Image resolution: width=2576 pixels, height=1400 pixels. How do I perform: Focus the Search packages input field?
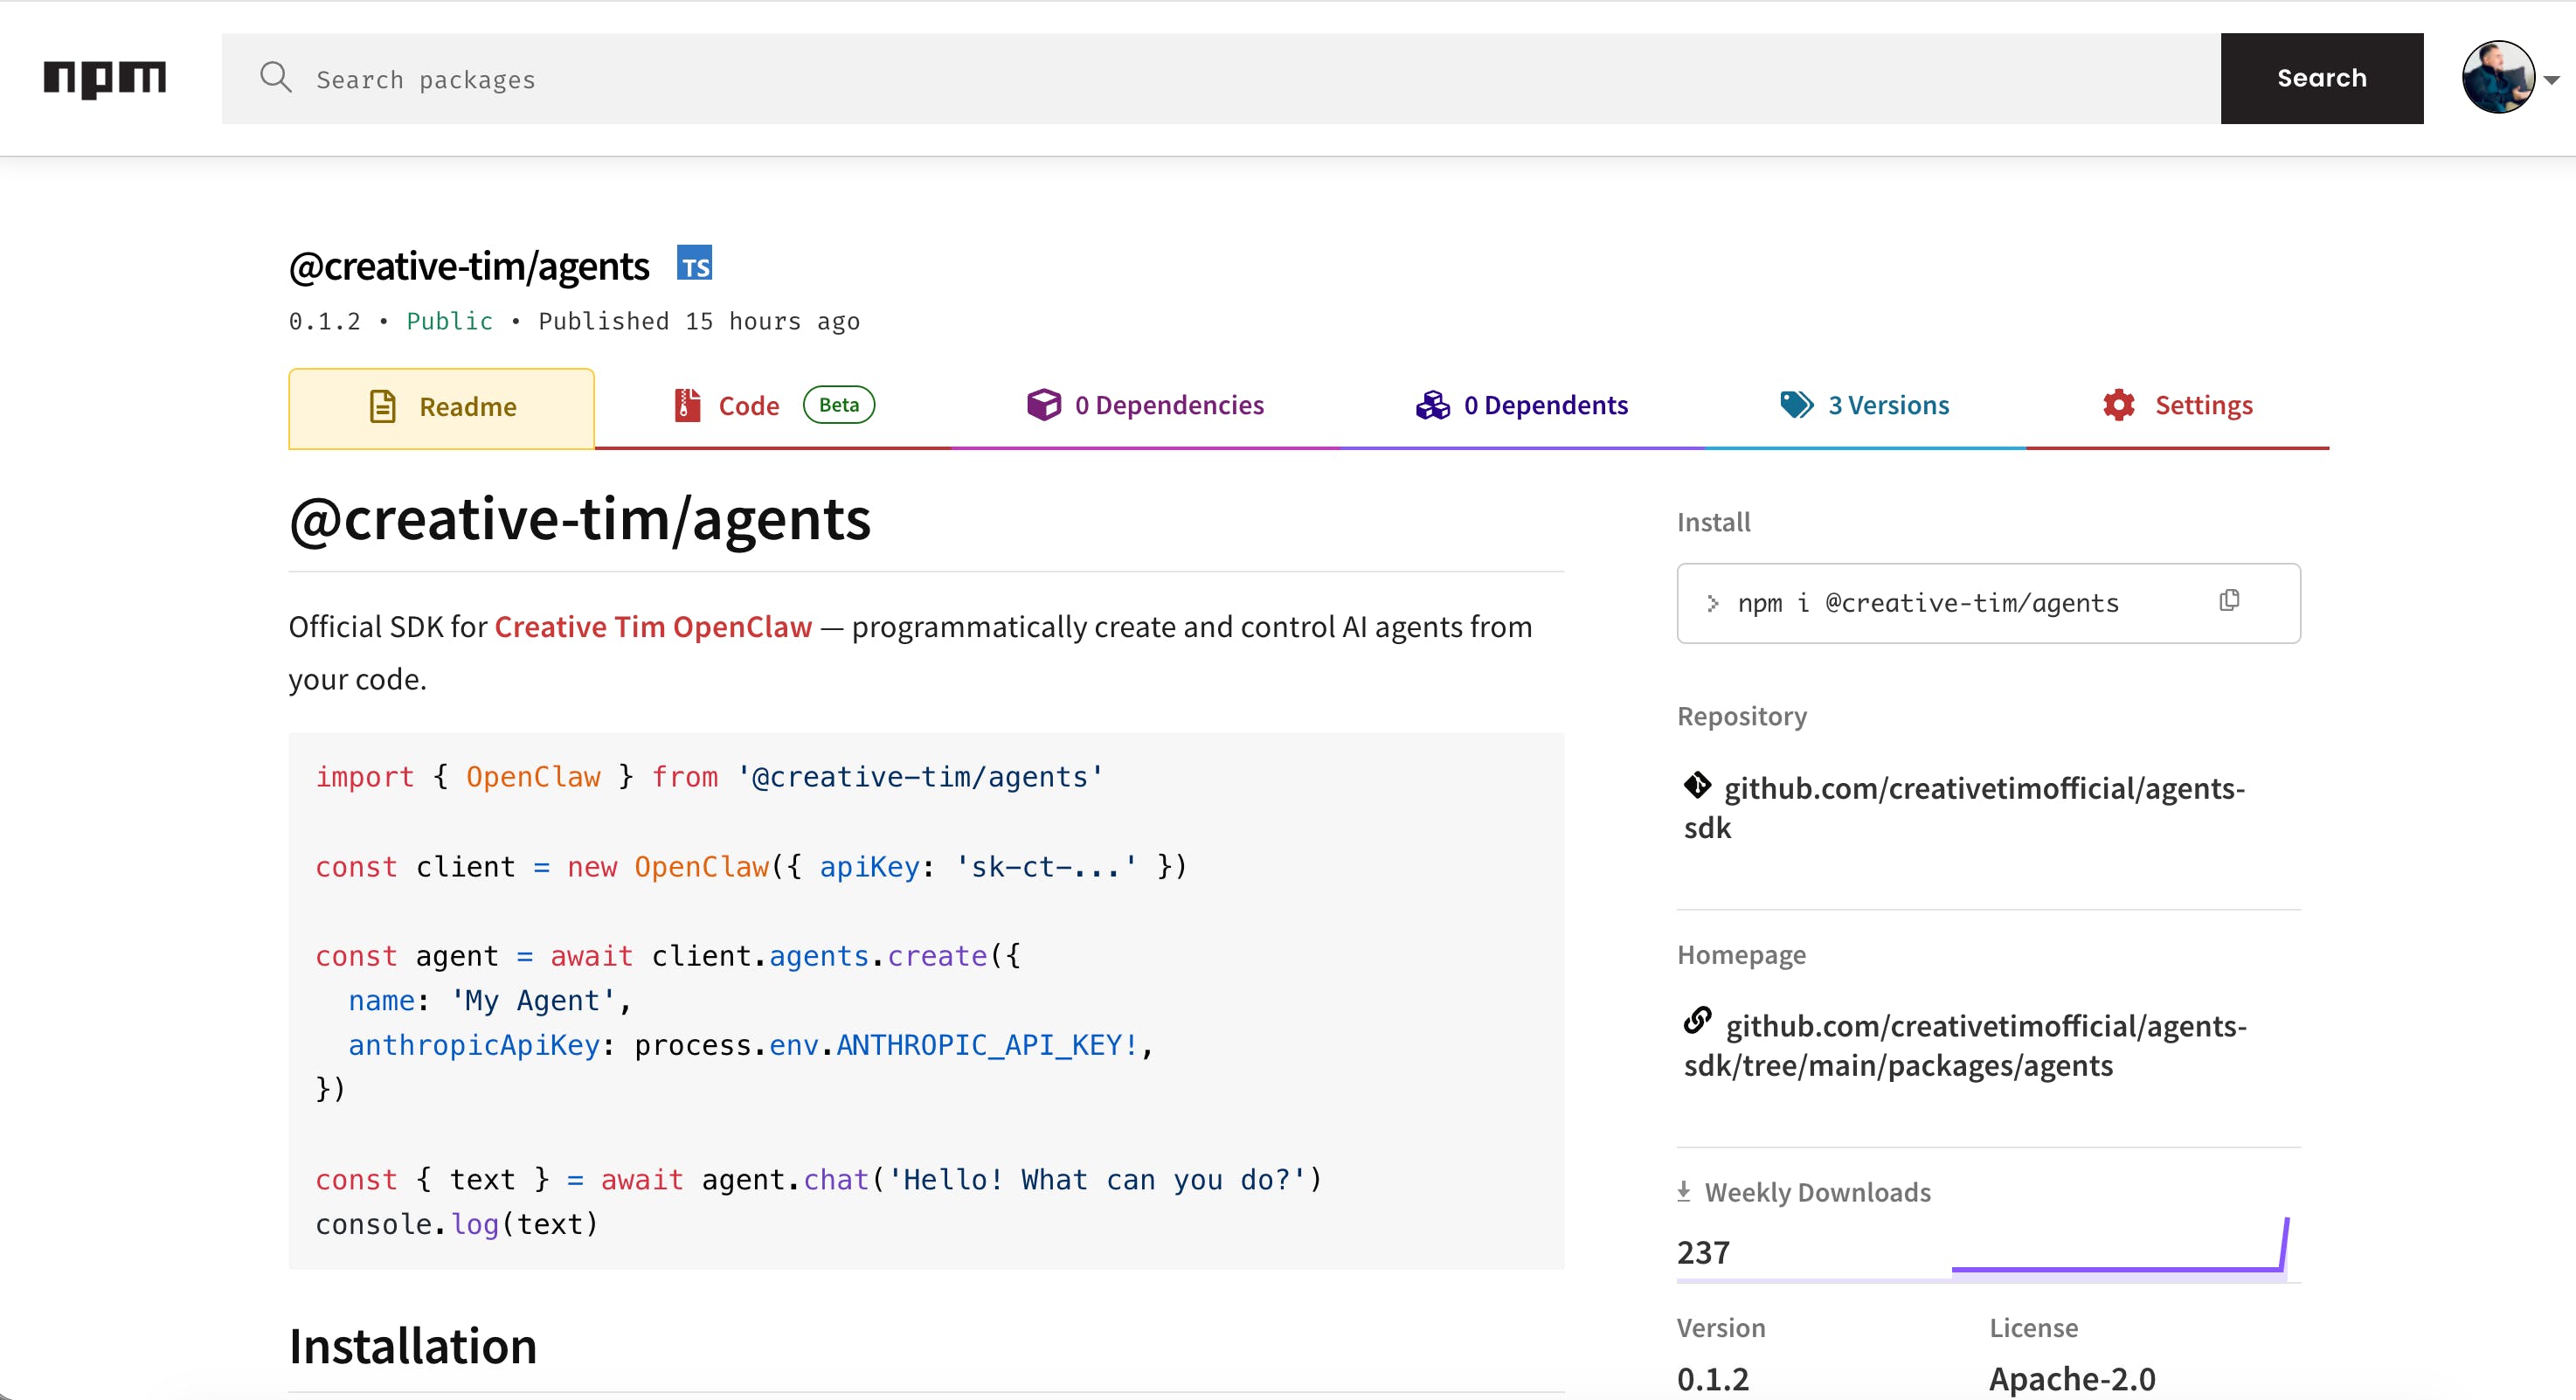point(1200,79)
